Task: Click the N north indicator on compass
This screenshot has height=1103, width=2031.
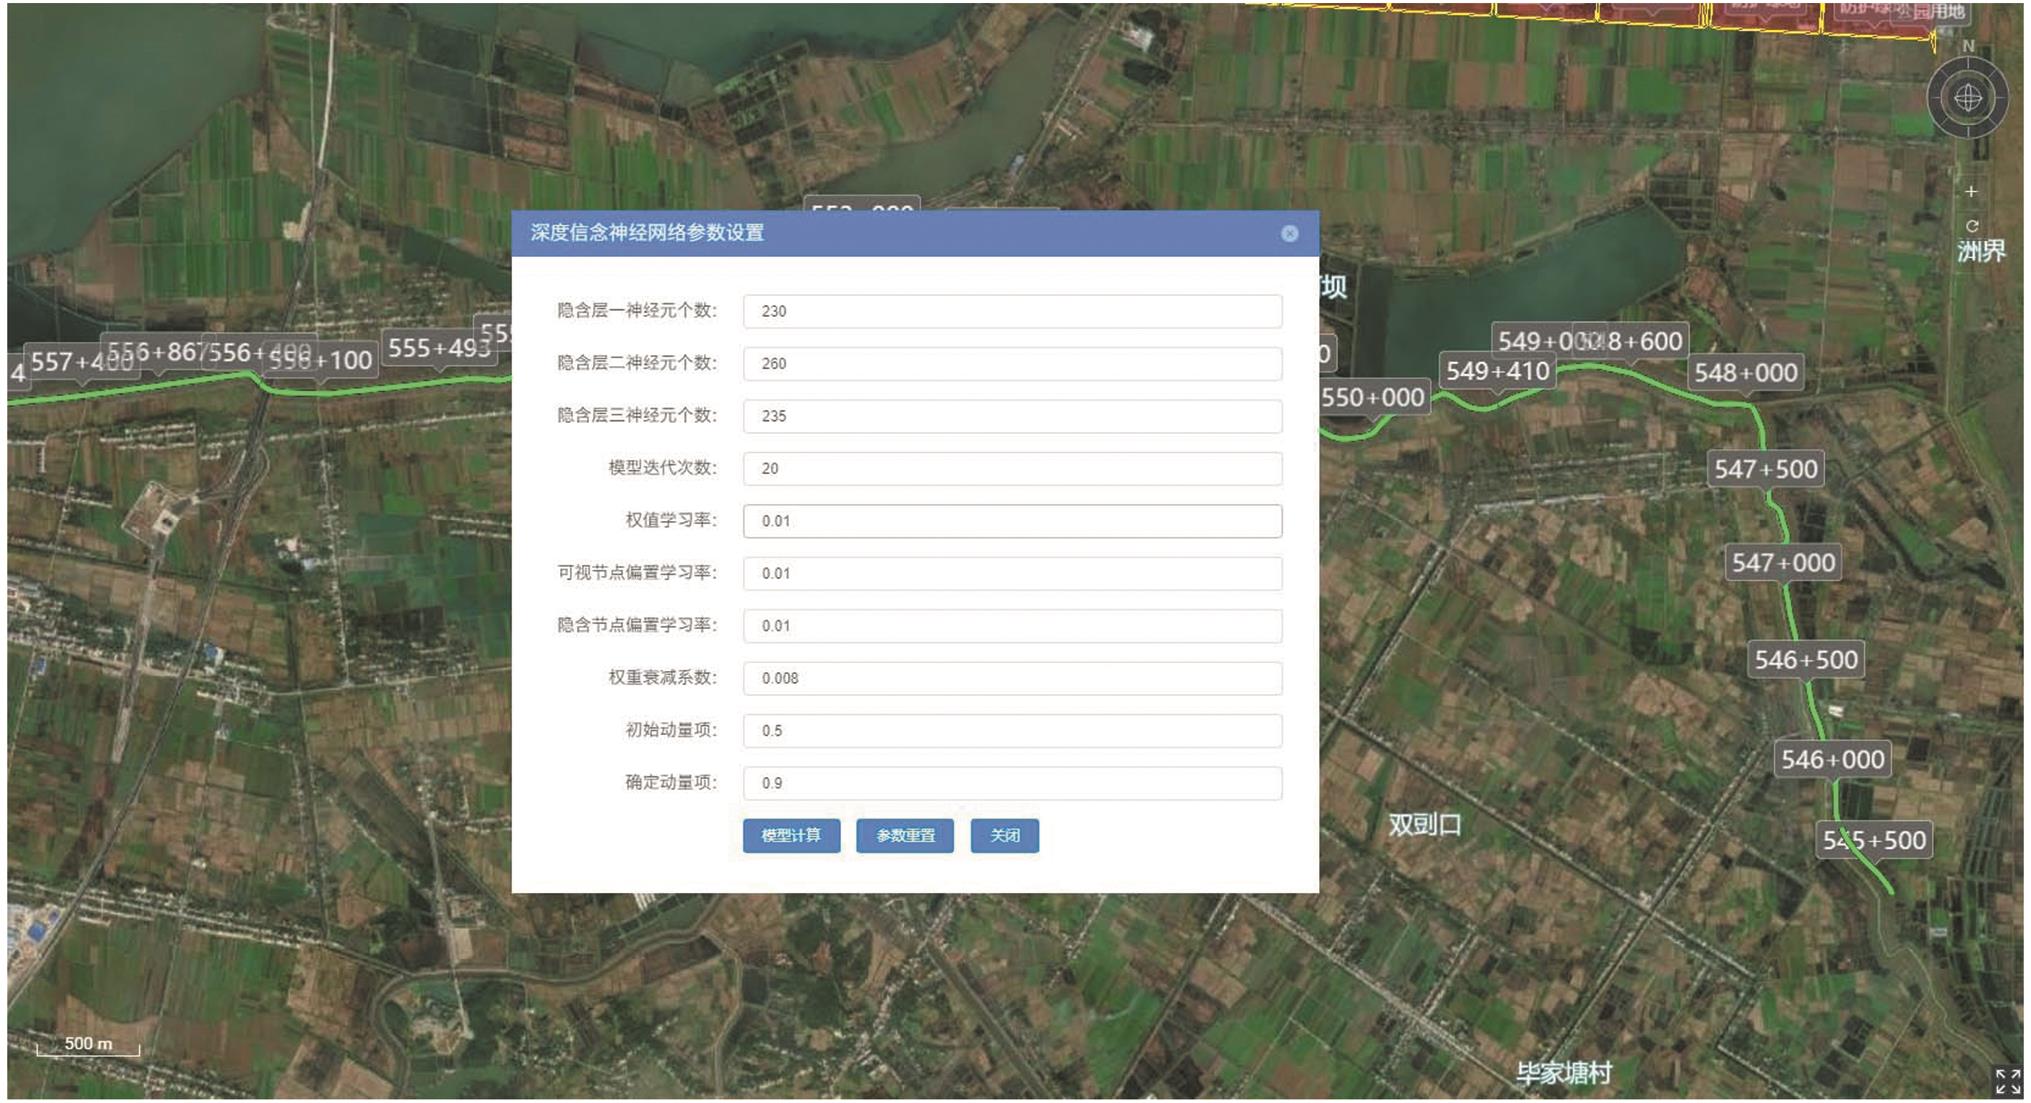Action: (x=1968, y=46)
